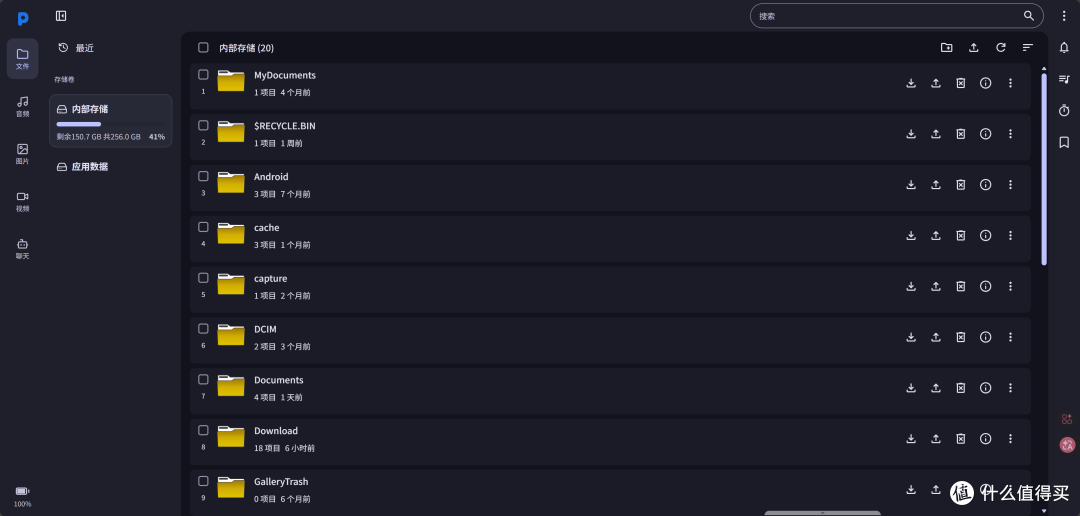Open the notifications bell icon
This screenshot has width=1080, height=516.
click(1064, 48)
